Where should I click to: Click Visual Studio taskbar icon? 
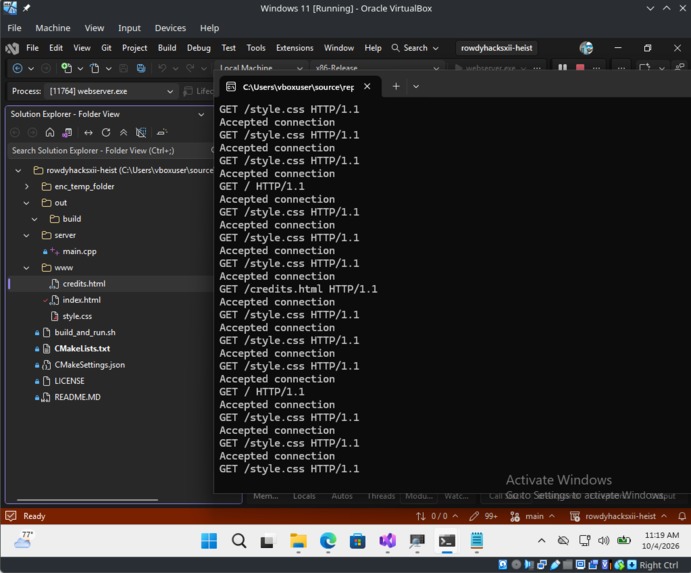point(387,541)
